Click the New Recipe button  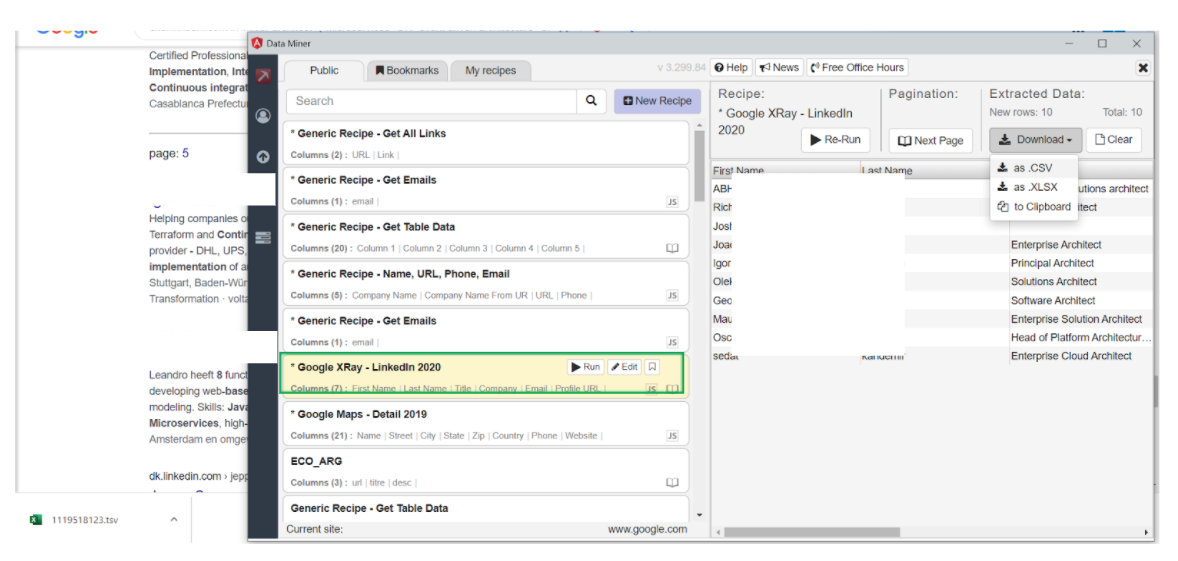(x=657, y=101)
